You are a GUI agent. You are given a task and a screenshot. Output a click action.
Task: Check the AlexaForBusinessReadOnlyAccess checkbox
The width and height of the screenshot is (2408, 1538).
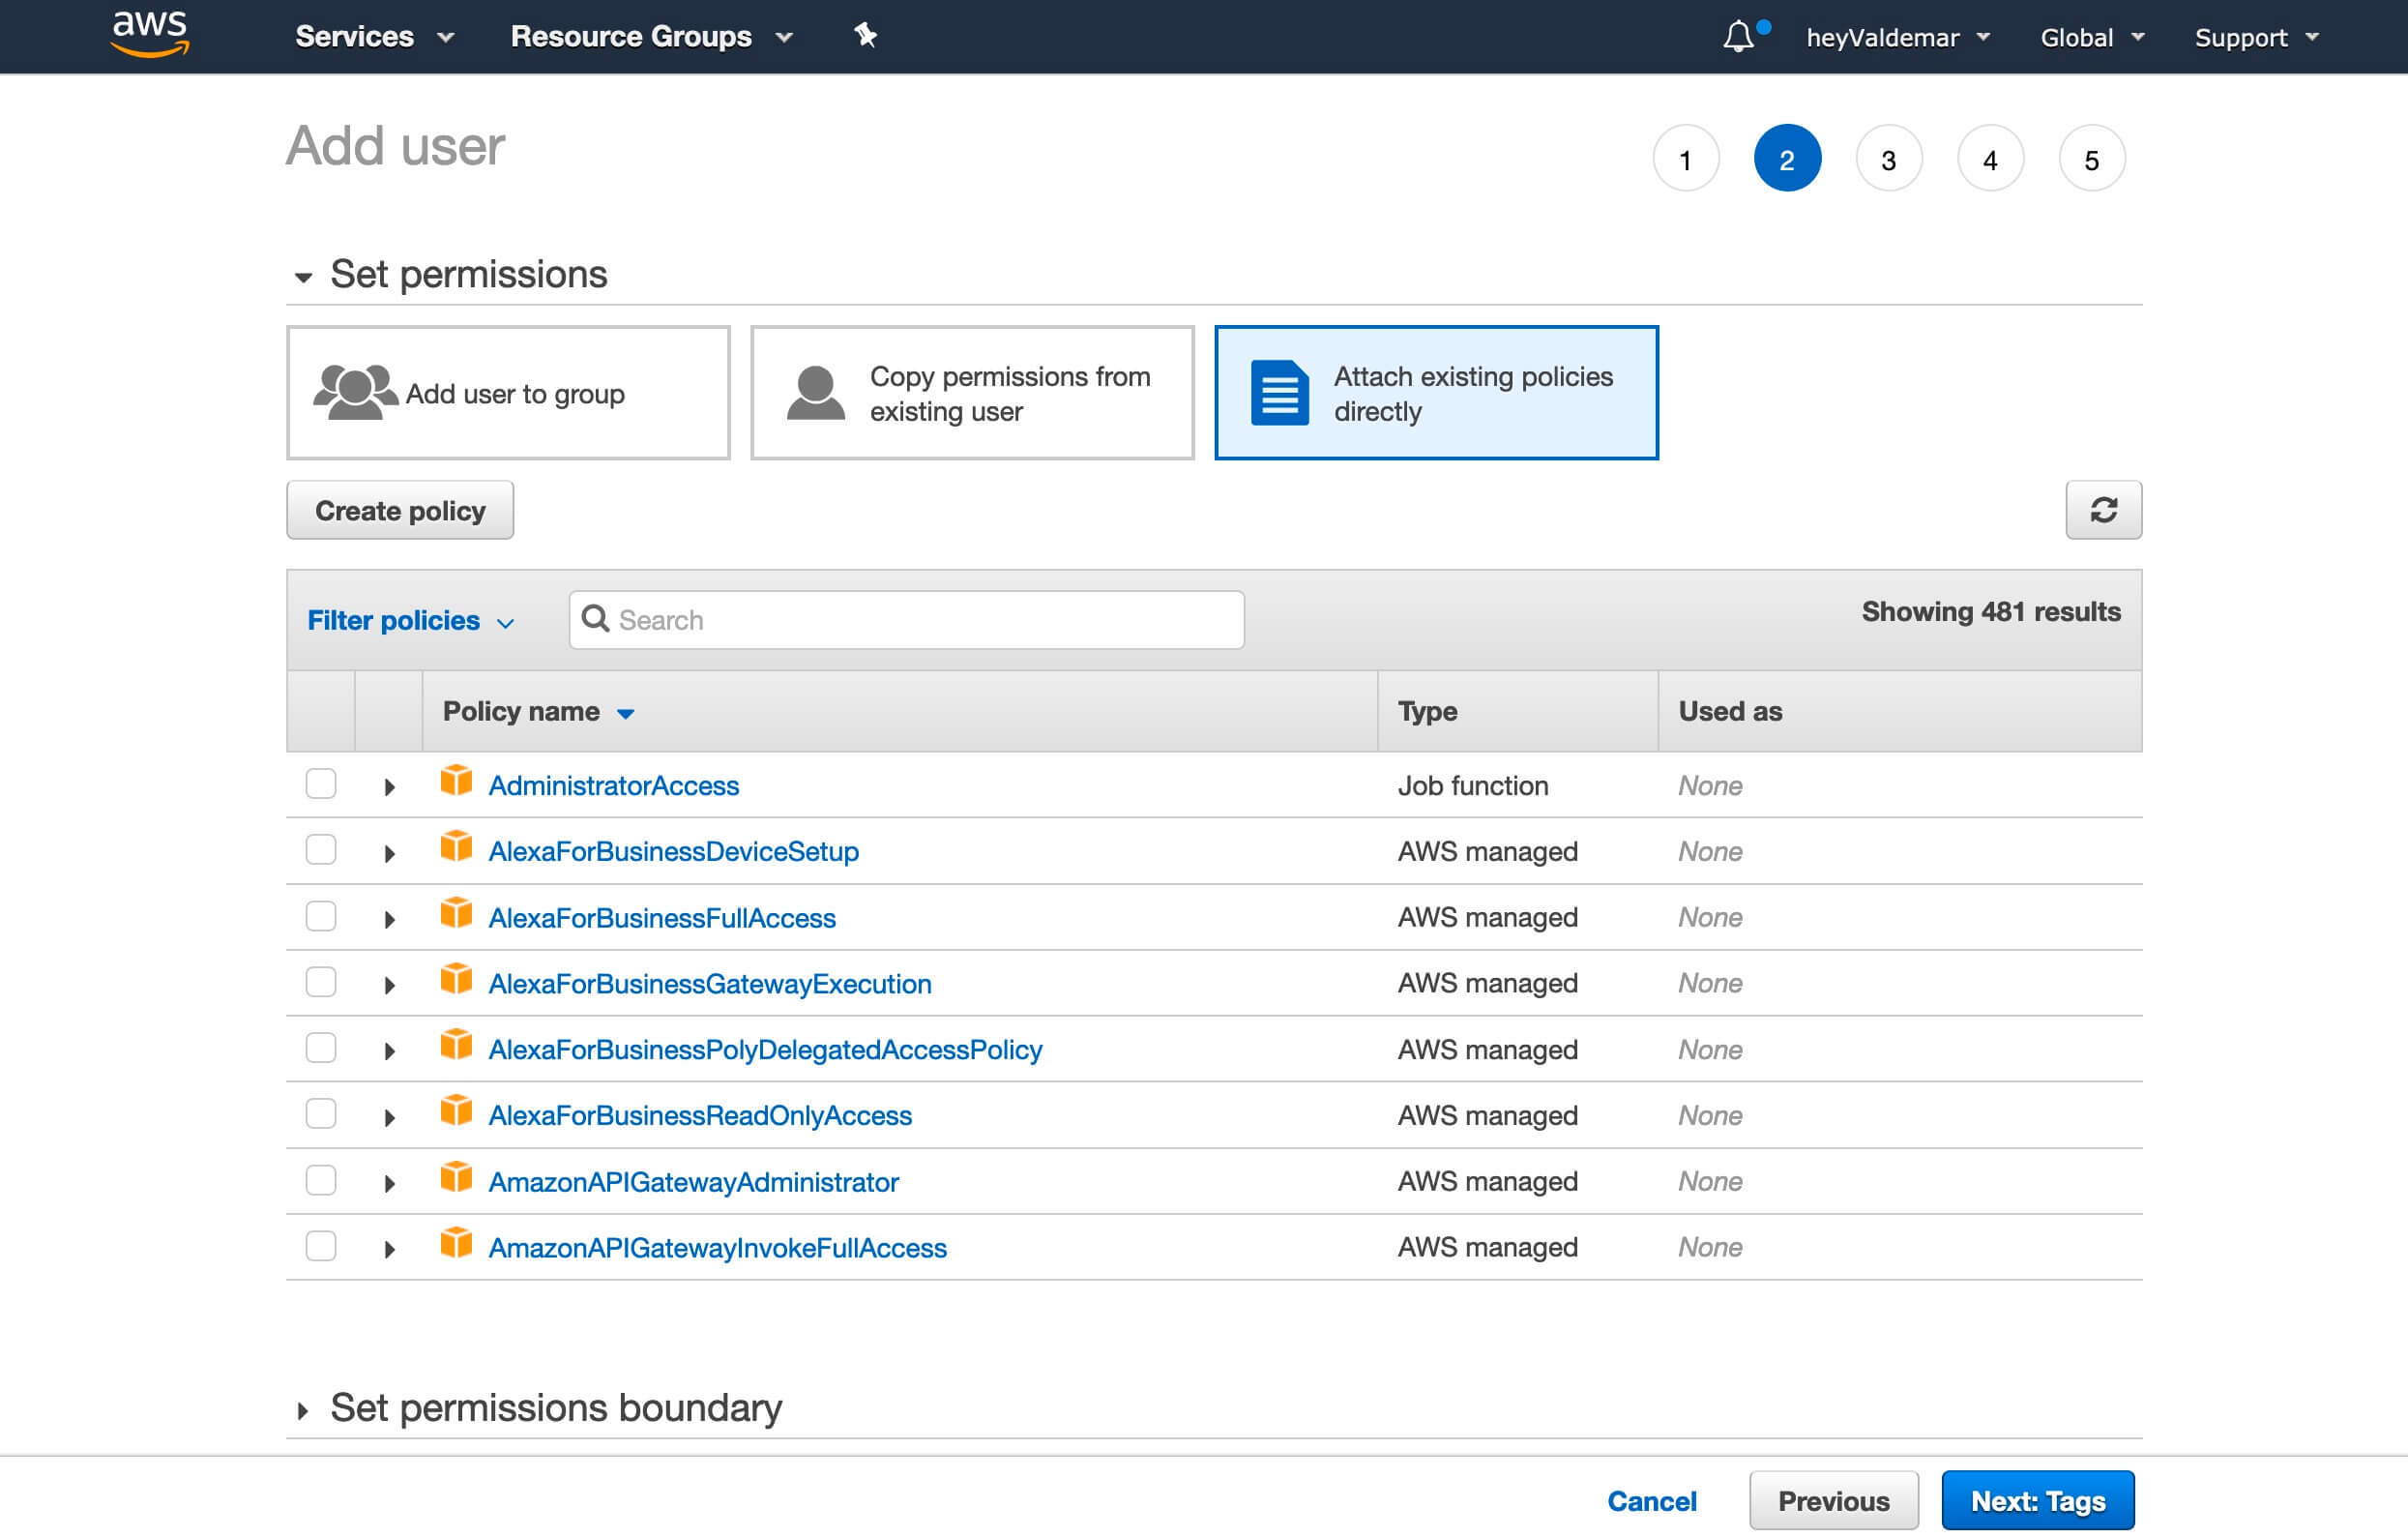(321, 1113)
